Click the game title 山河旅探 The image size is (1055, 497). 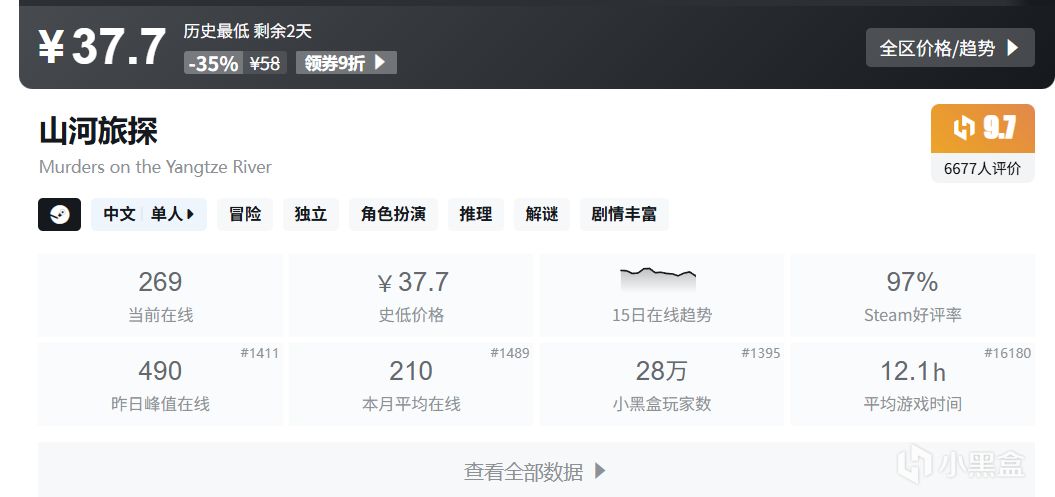[98, 130]
